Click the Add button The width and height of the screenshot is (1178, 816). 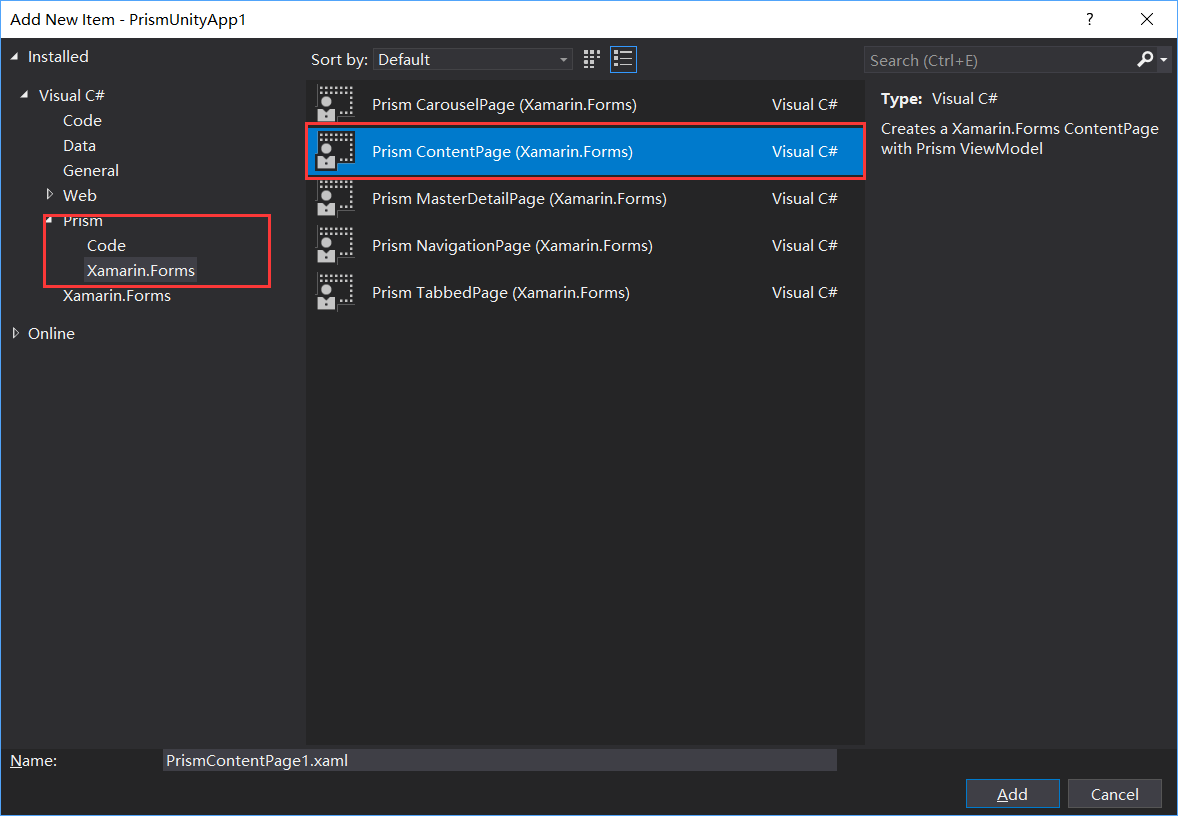pyautogui.click(x=1012, y=794)
